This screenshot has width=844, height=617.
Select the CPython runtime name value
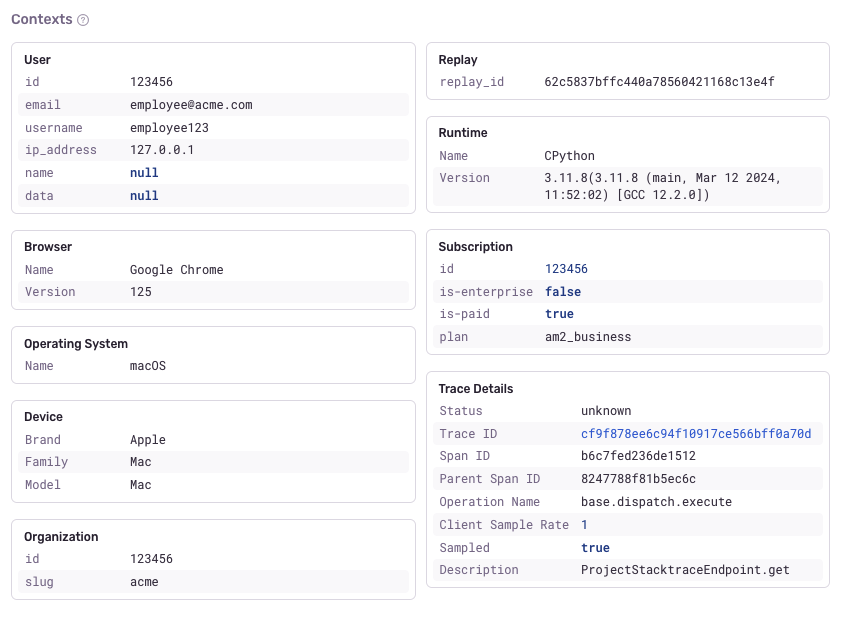pos(569,156)
